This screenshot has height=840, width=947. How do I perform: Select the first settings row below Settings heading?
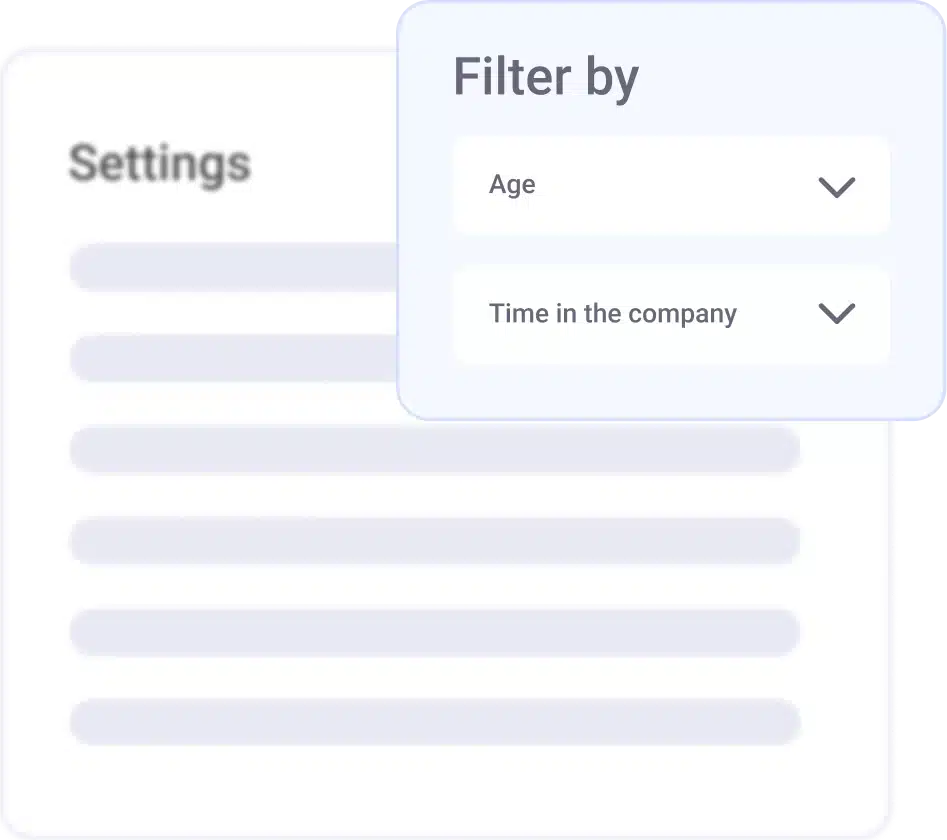[232, 267]
